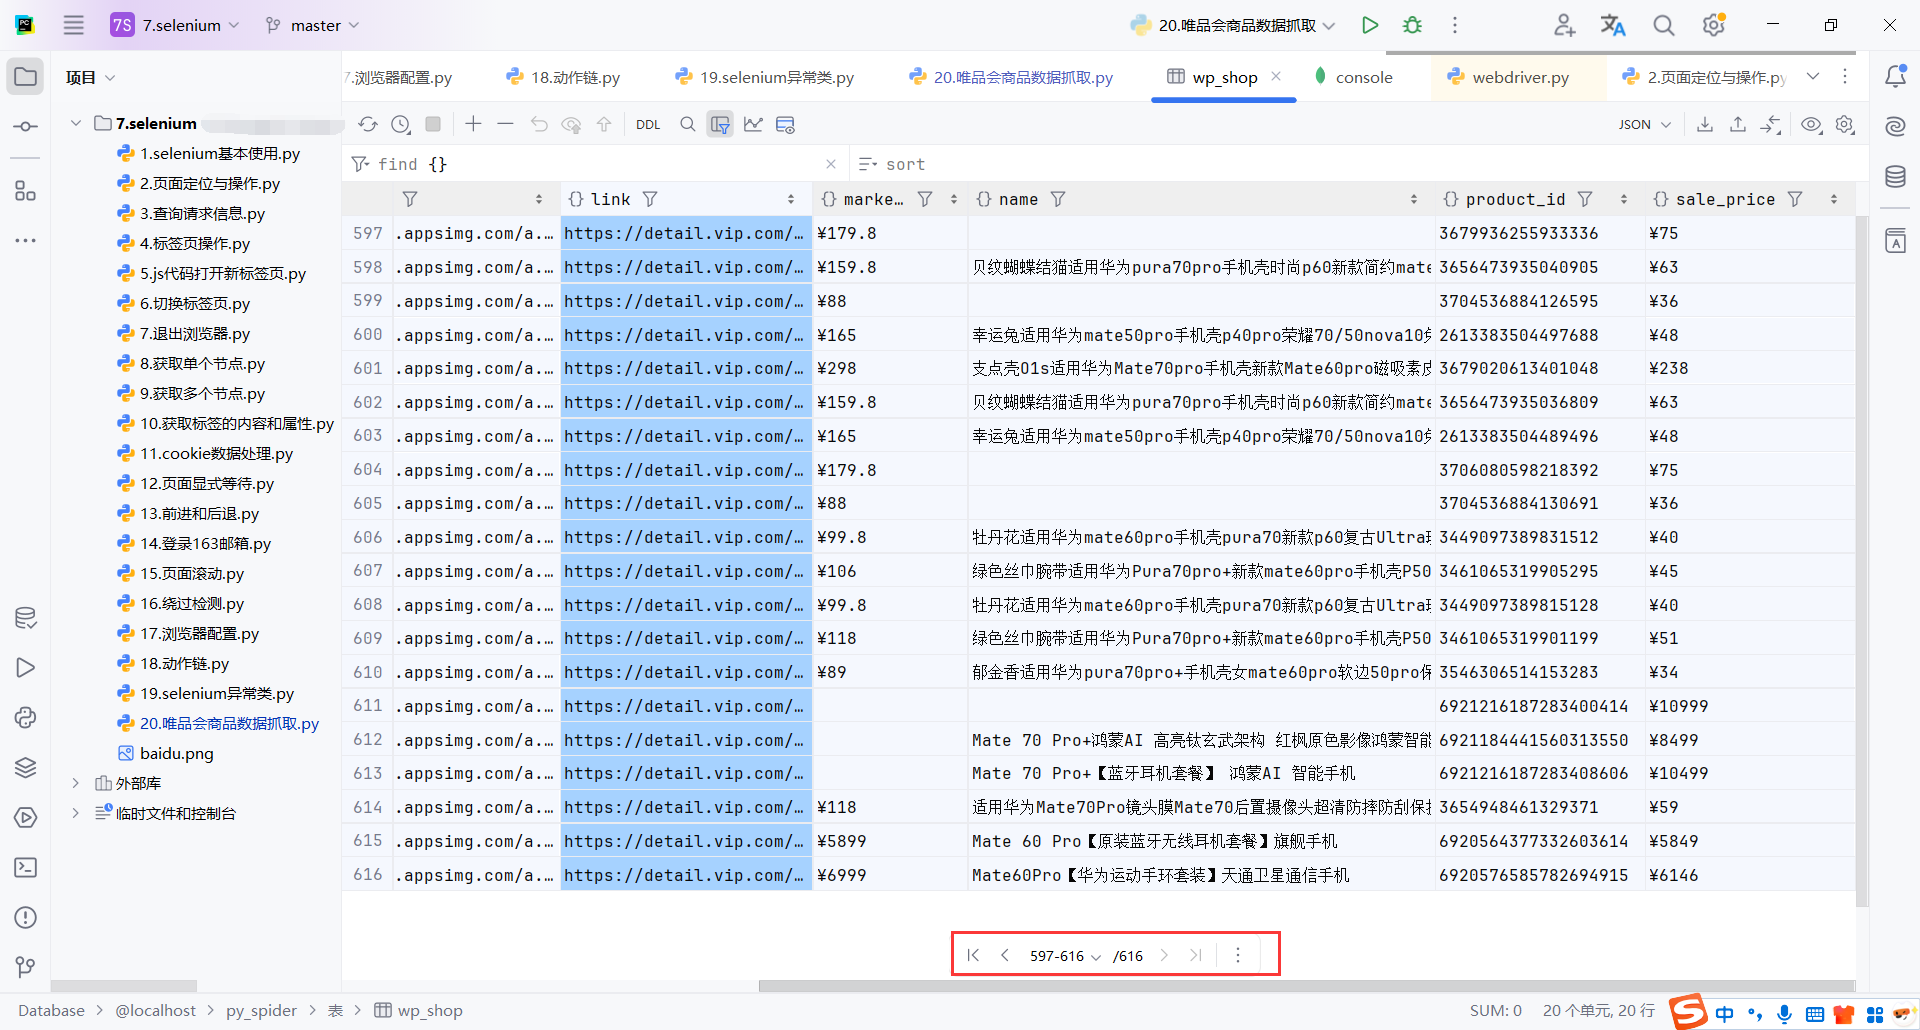
Task: Show the hidden editor tabs dropdown
Action: click(1813, 77)
